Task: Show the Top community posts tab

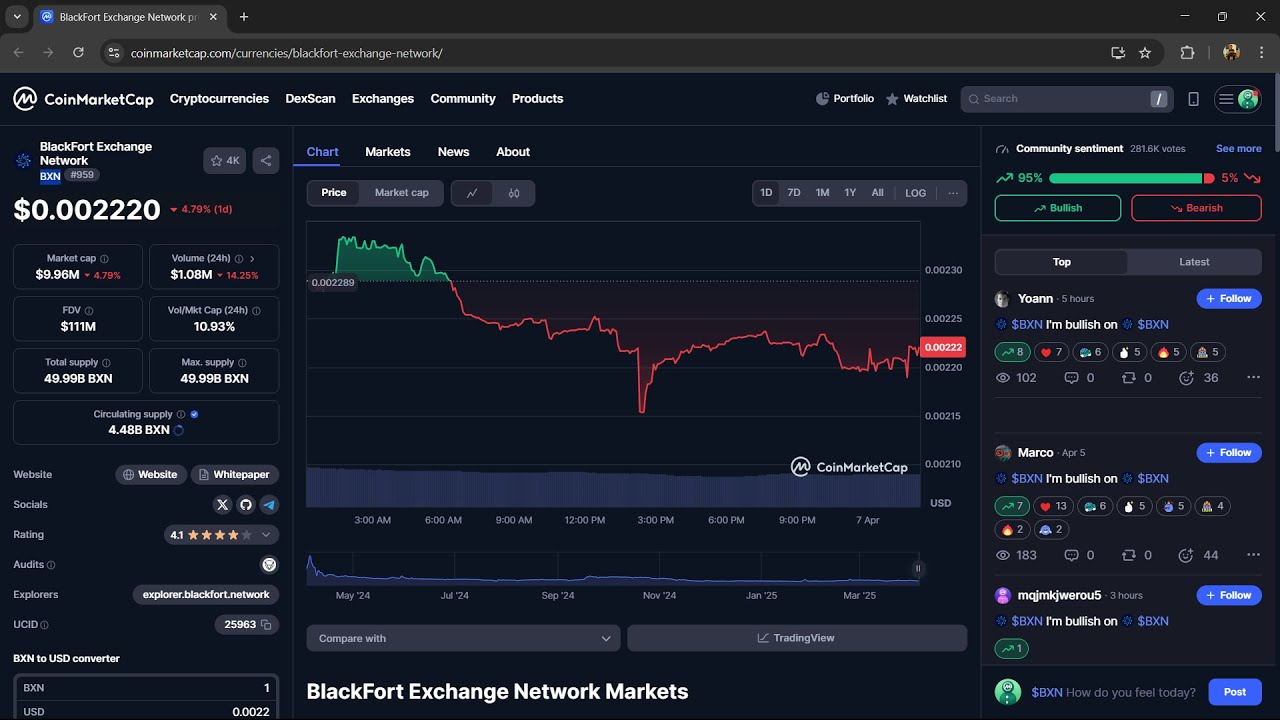Action: (1062, 262)
